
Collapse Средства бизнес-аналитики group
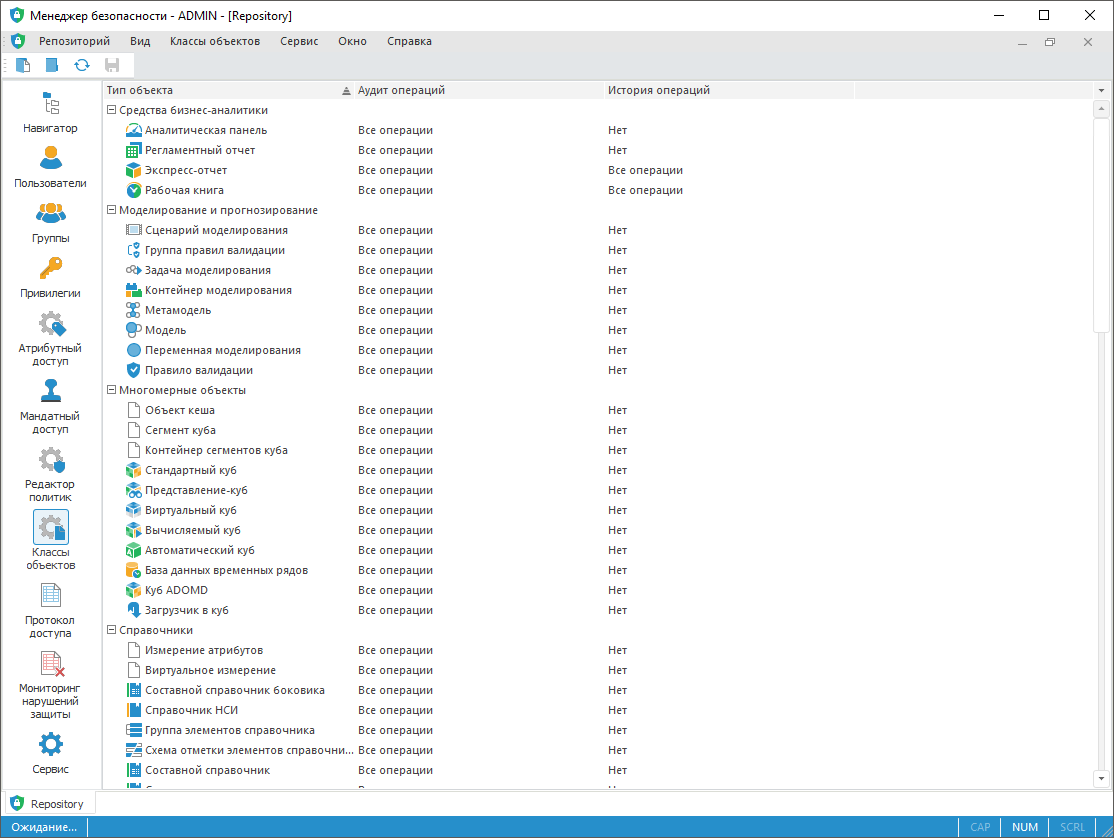(111, 110)
